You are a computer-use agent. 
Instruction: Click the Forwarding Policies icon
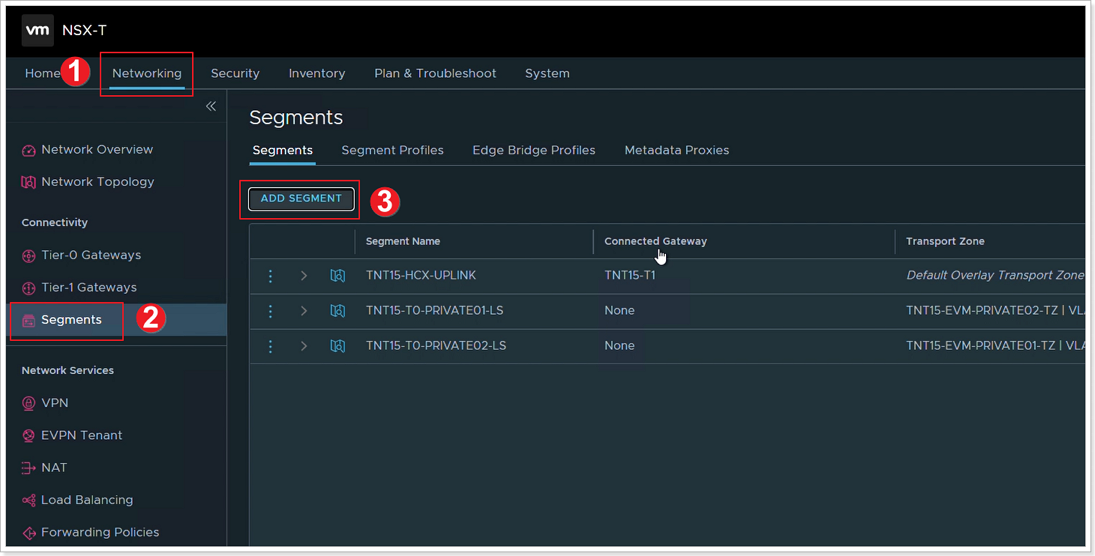coord(29,533)
